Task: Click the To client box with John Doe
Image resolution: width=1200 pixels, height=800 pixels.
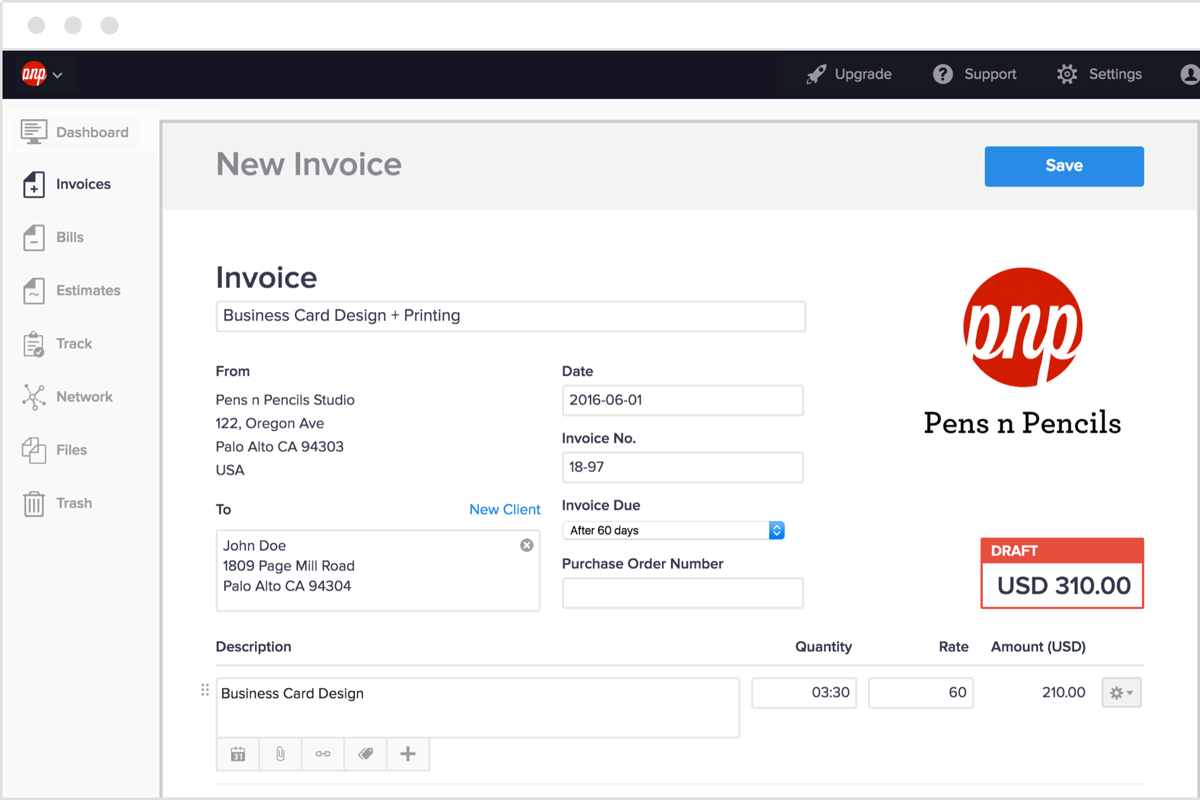Action: coord(378,570)
